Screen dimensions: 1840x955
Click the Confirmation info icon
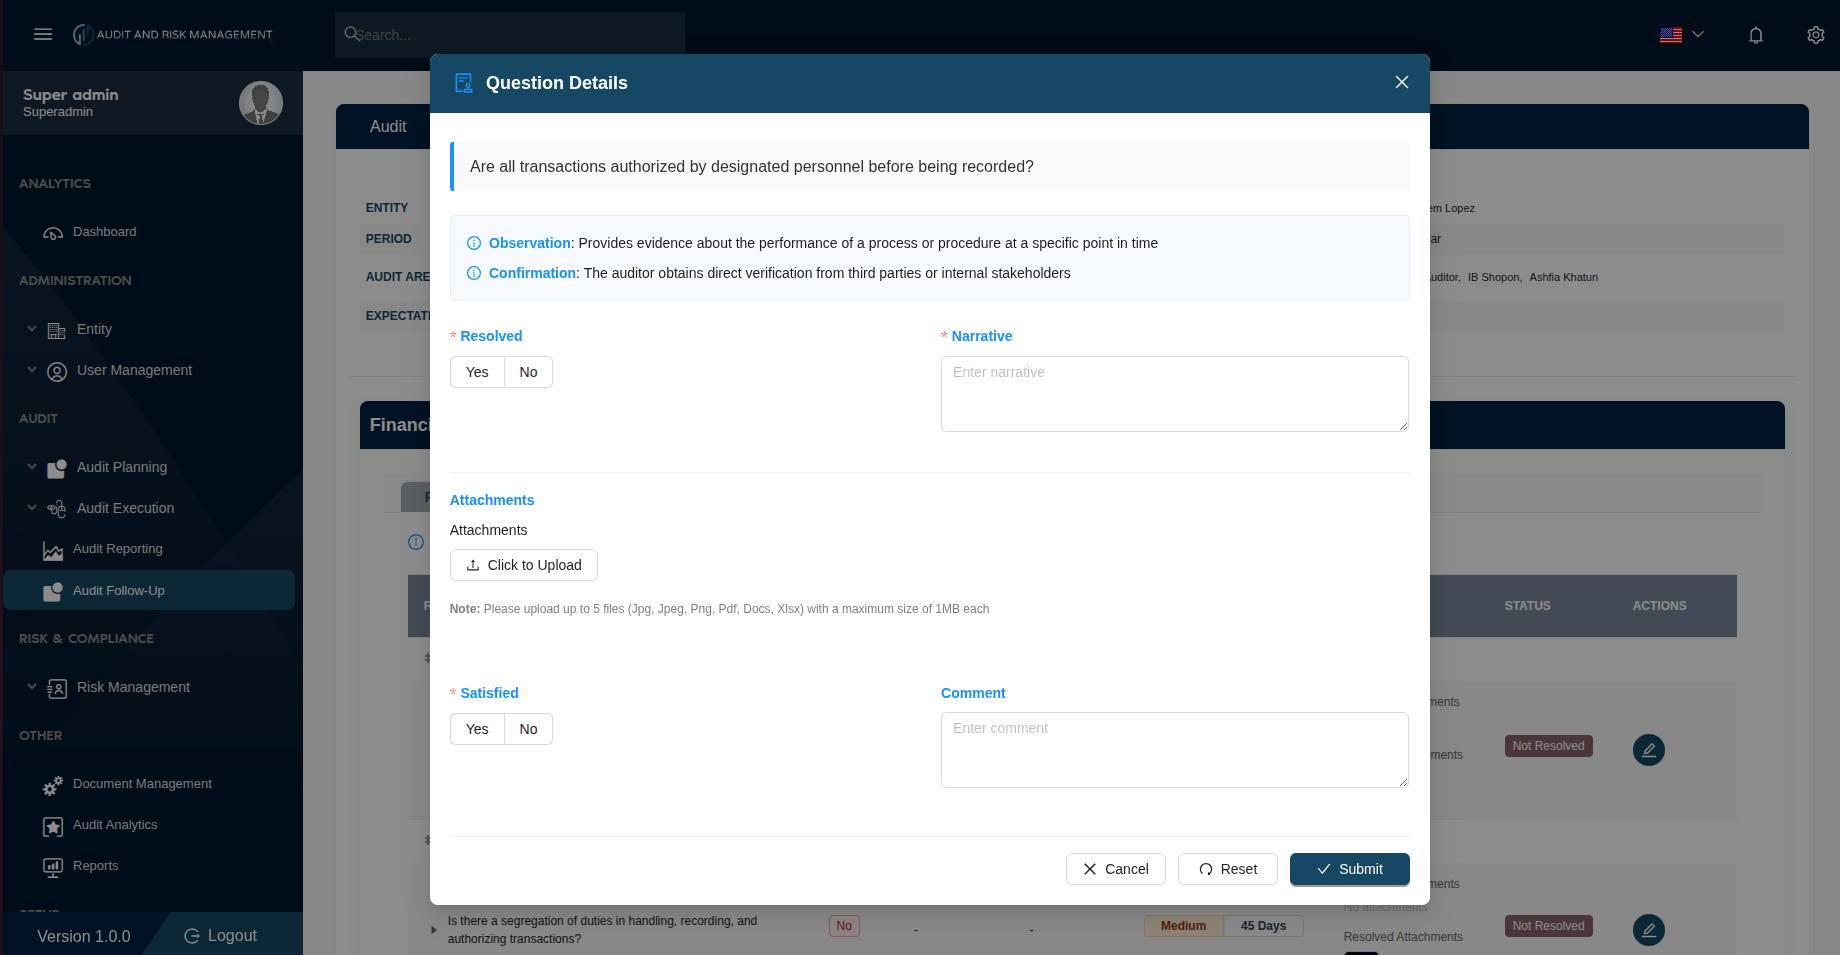click(x=474, y=273)
